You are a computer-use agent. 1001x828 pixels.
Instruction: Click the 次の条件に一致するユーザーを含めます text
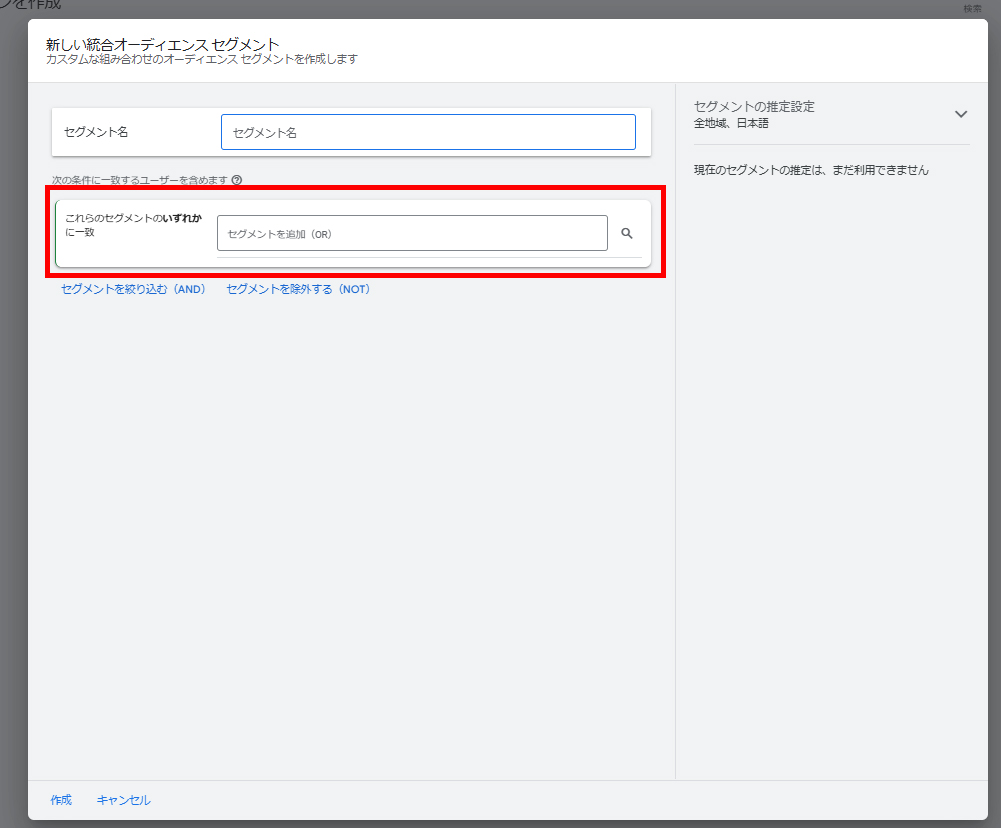[x=140, y=181]
